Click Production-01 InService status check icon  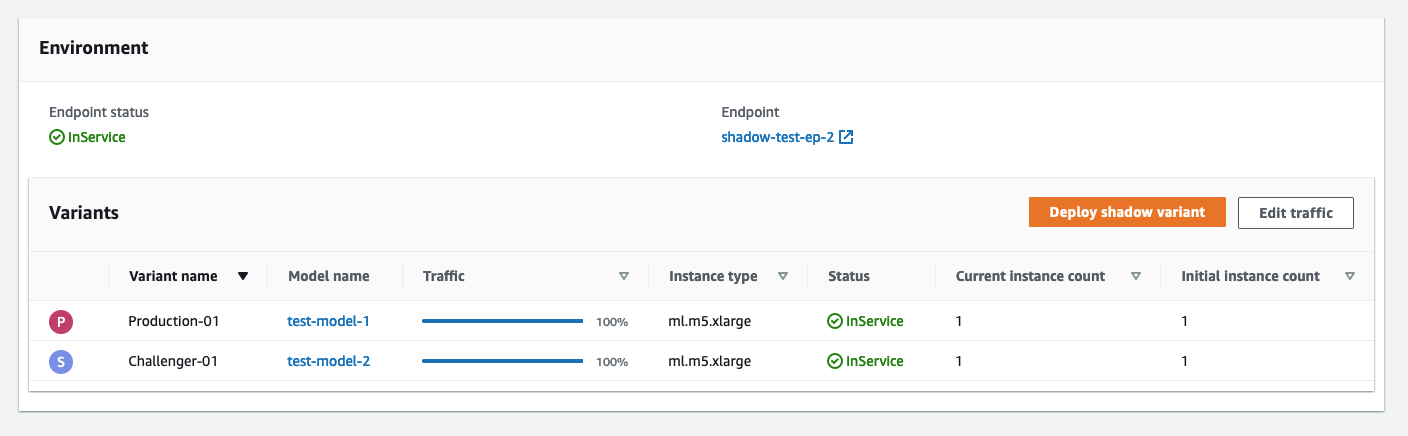coord(834,322)
